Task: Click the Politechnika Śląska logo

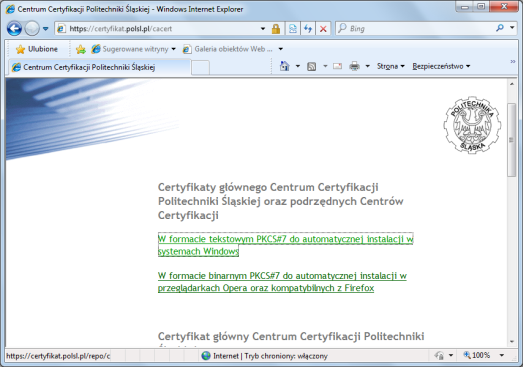Action: tap(472, 125)
